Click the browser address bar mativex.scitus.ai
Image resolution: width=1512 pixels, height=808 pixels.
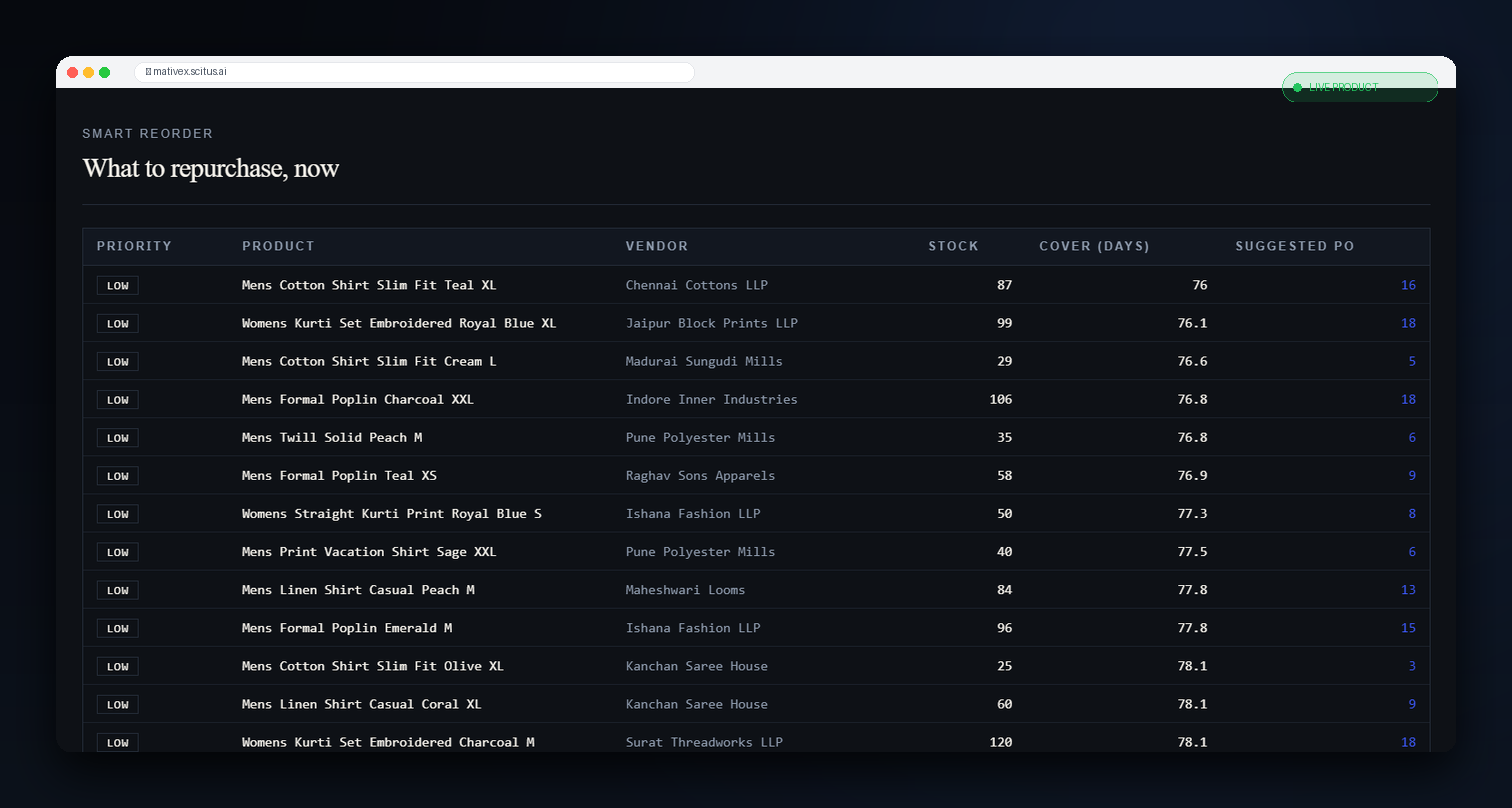tap(414, 72)
